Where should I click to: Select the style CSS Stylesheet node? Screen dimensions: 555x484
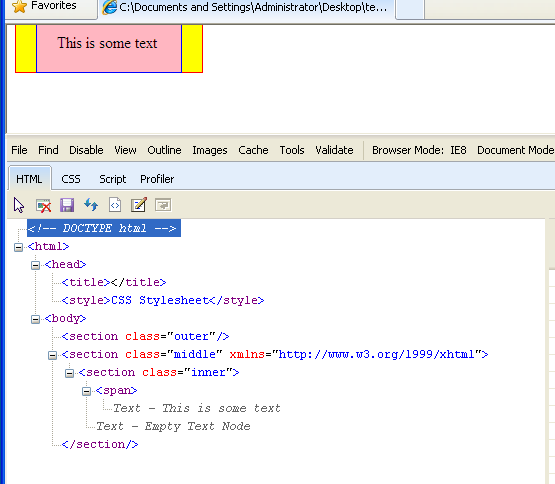click(x=163, y=300)
